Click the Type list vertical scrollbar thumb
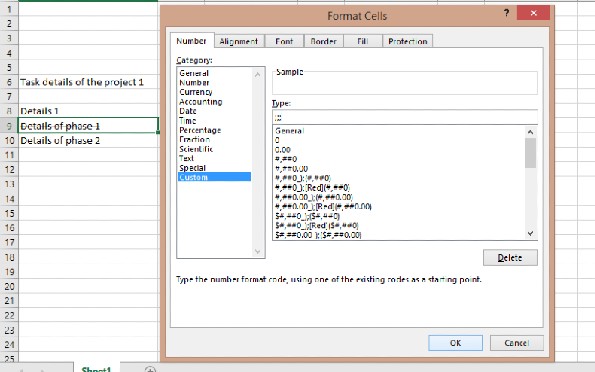 point(530,153)
